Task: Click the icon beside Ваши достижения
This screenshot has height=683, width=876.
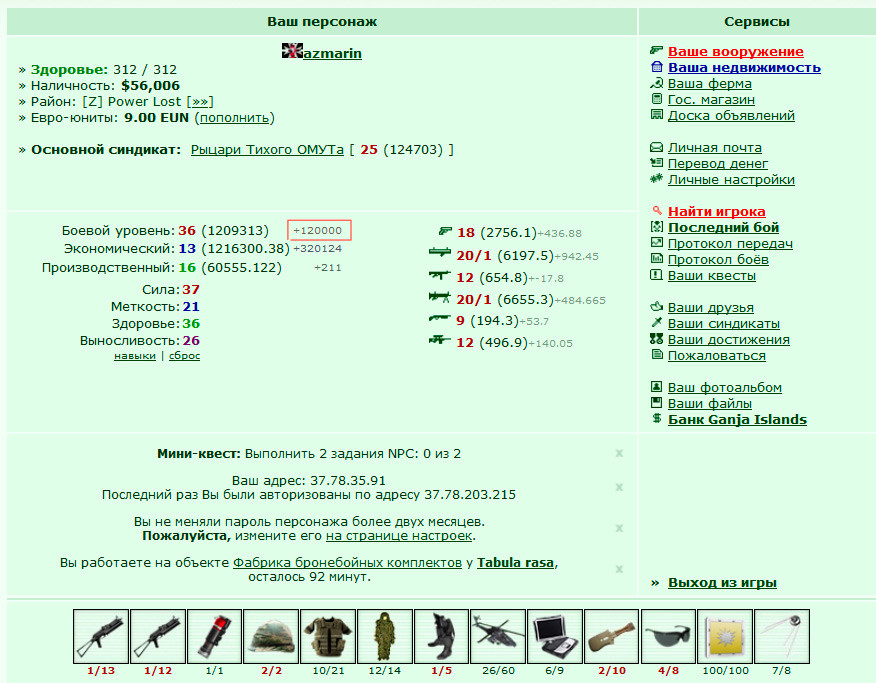Action: [x=656, y=339]
